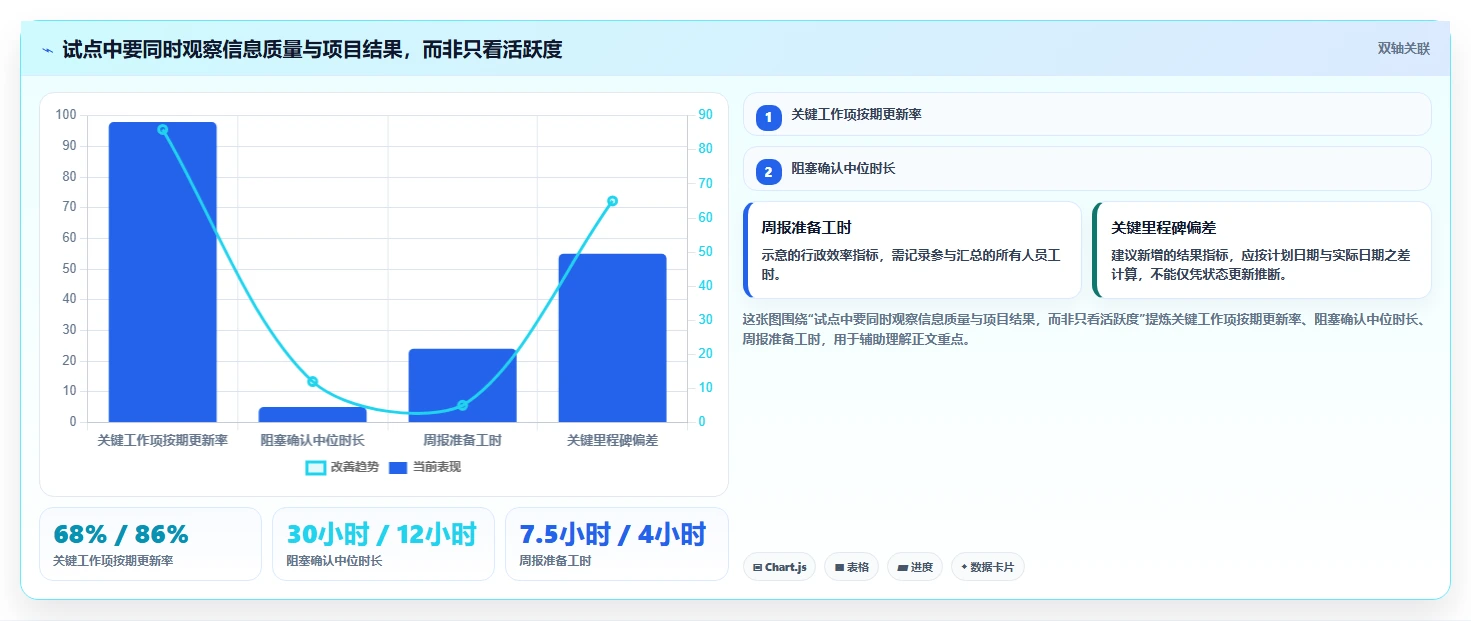Open the 周报准备工时 description card

point(912,250)
